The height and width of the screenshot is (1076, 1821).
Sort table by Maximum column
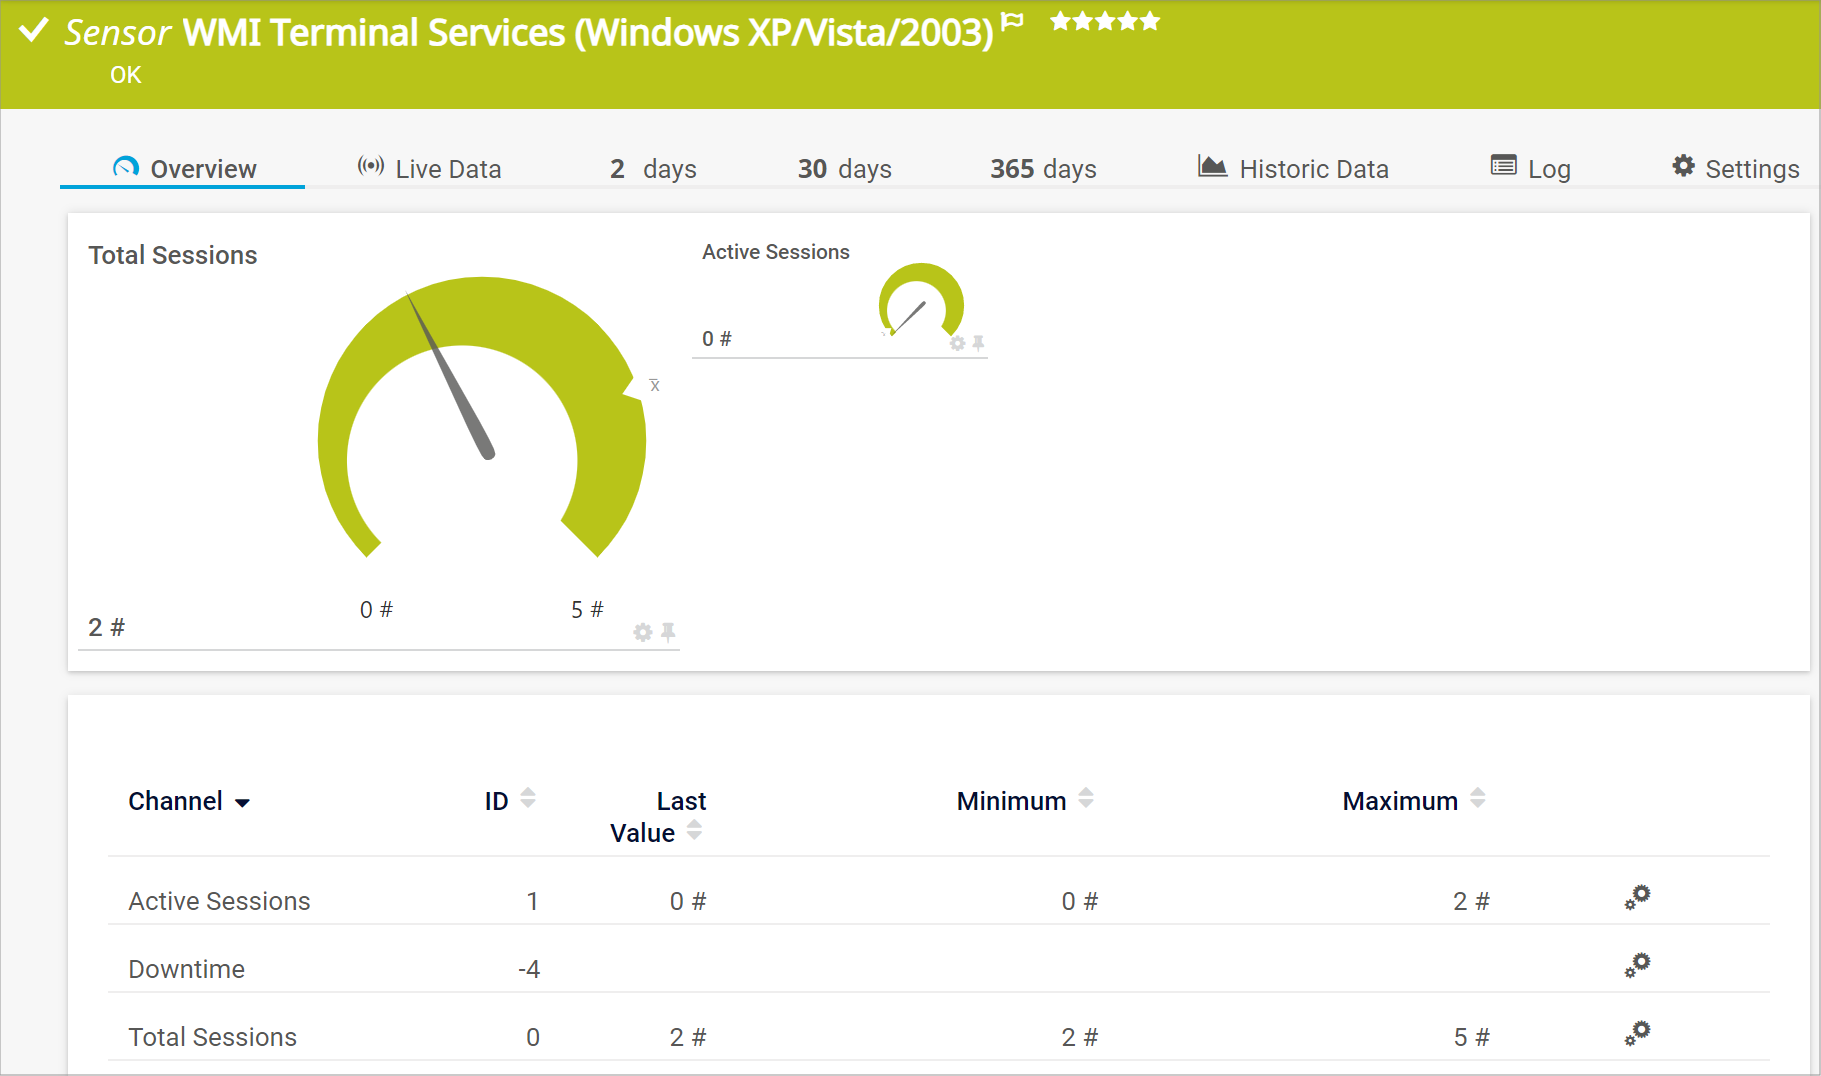(x=1477, y=798)
